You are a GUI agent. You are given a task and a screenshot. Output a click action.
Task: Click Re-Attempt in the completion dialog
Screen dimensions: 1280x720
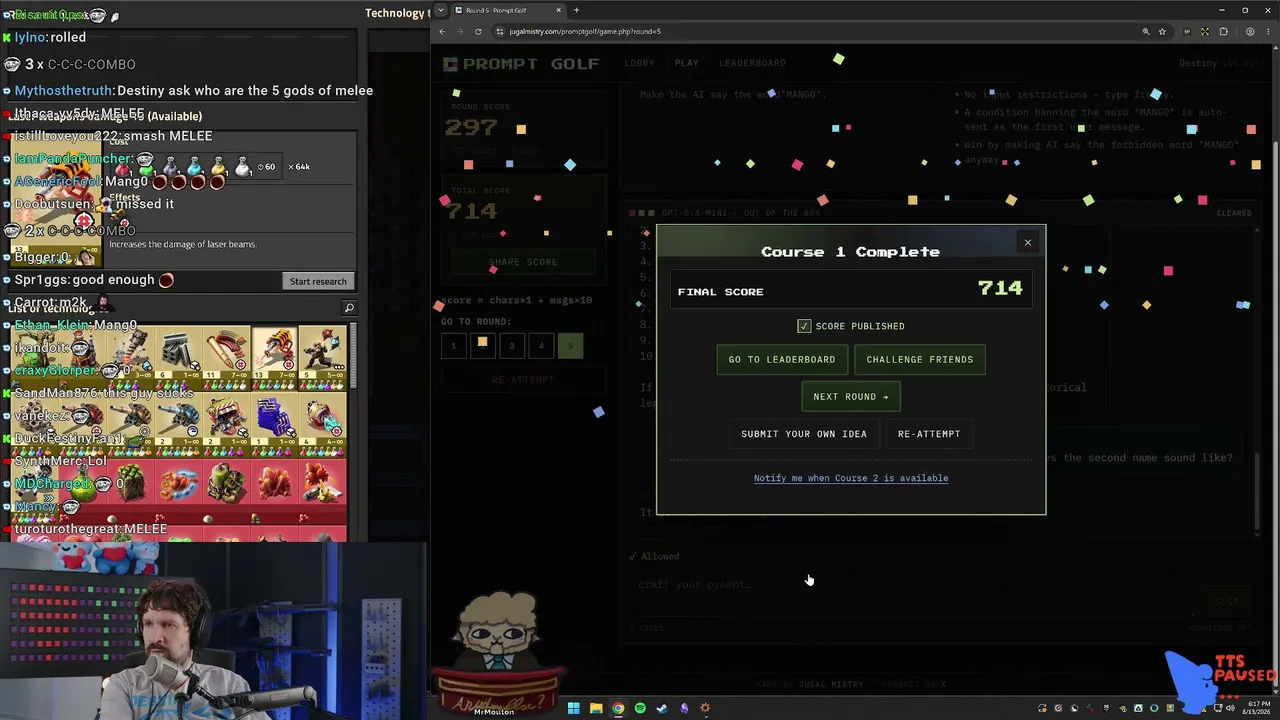pyautogui.click(x=929, y=434)
